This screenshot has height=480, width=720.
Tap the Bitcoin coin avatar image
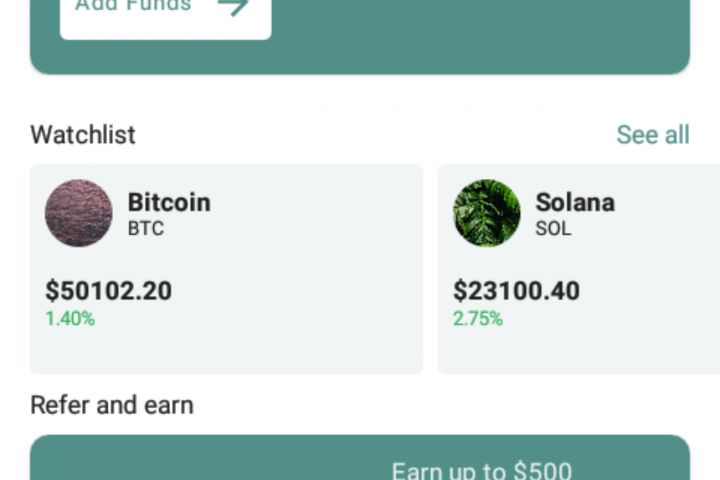coord(78,213)
